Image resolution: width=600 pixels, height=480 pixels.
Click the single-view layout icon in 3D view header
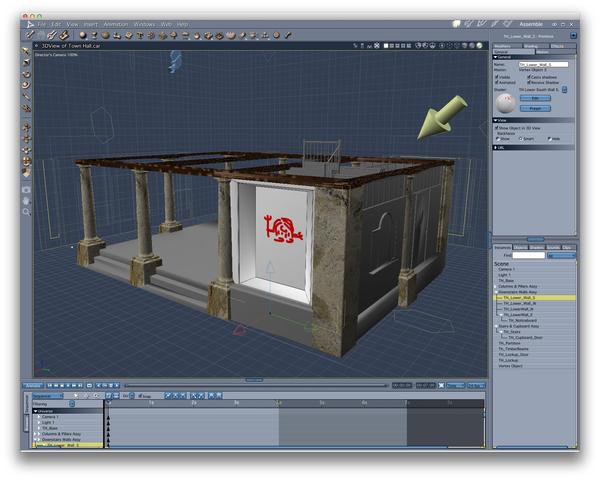(386, 46)
